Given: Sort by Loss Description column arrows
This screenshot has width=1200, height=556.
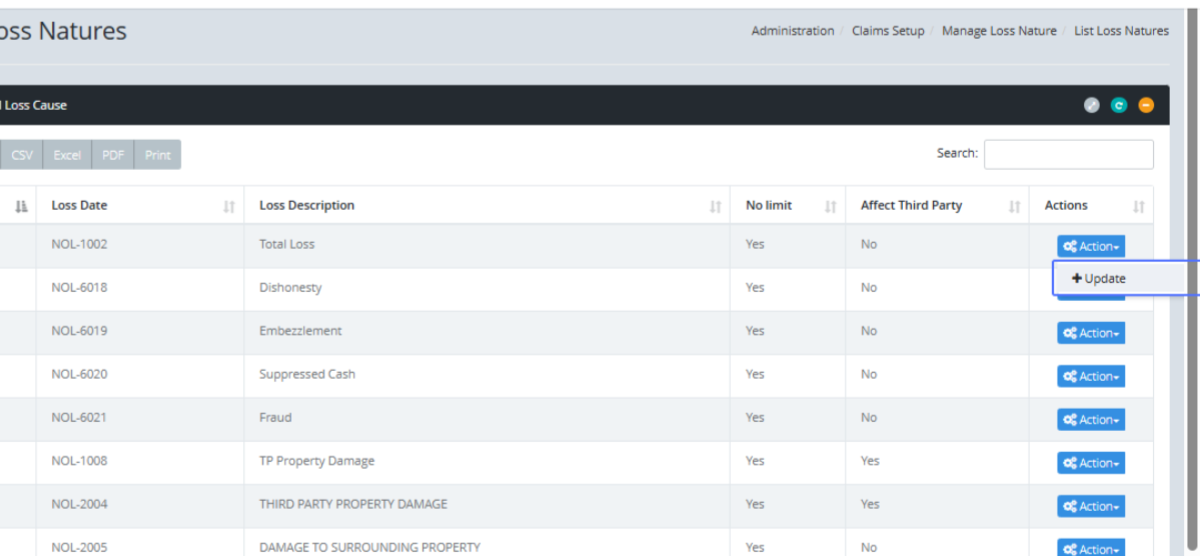Looking at the screenshot, I should [x=715, y=206].
